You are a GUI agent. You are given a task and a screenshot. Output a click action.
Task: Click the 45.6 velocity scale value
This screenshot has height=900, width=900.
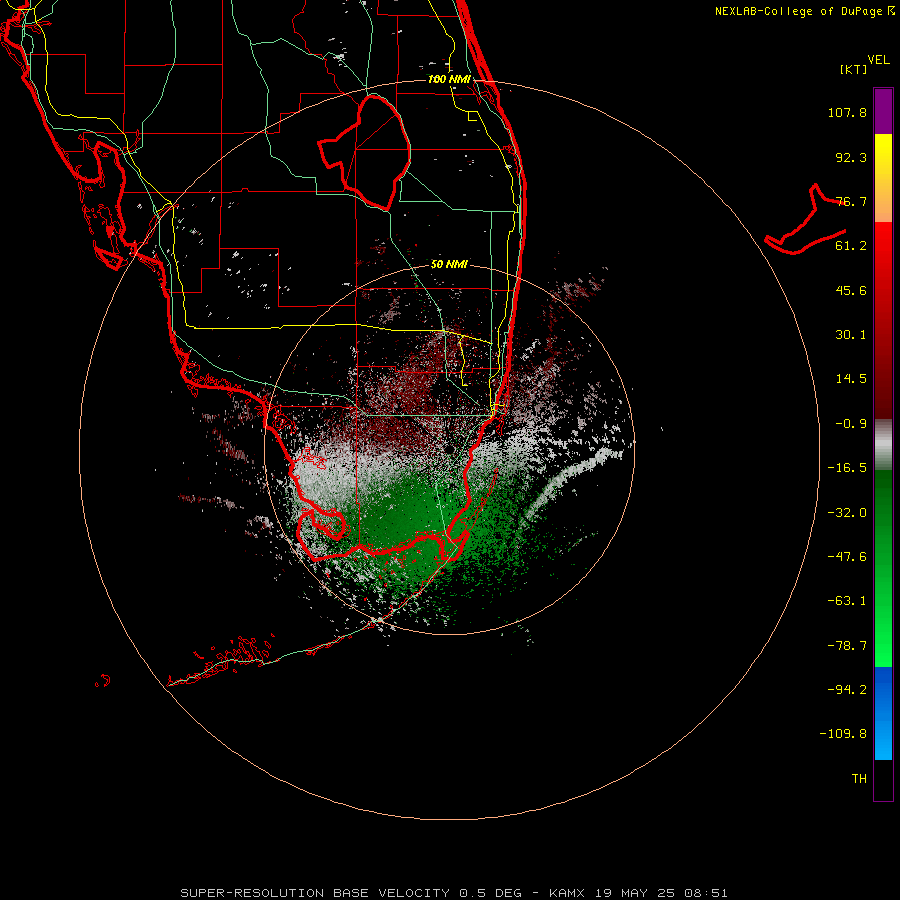851,290
